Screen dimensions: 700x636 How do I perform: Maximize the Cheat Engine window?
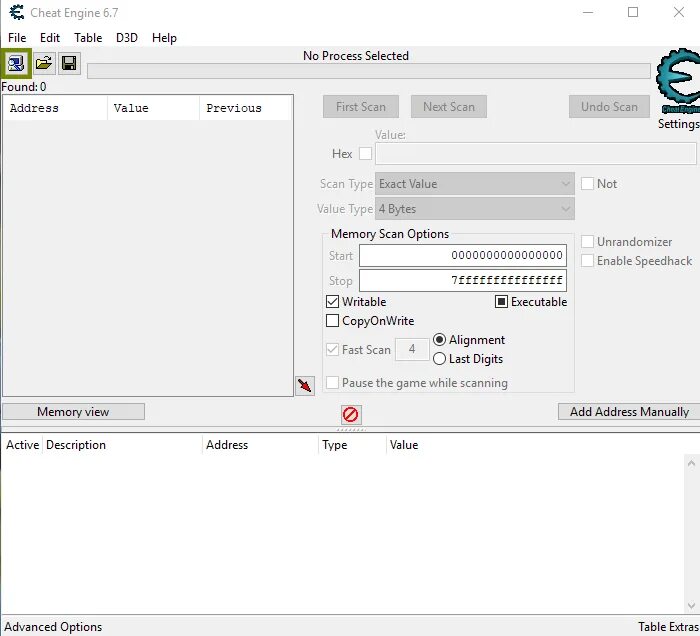coord(633,12)
